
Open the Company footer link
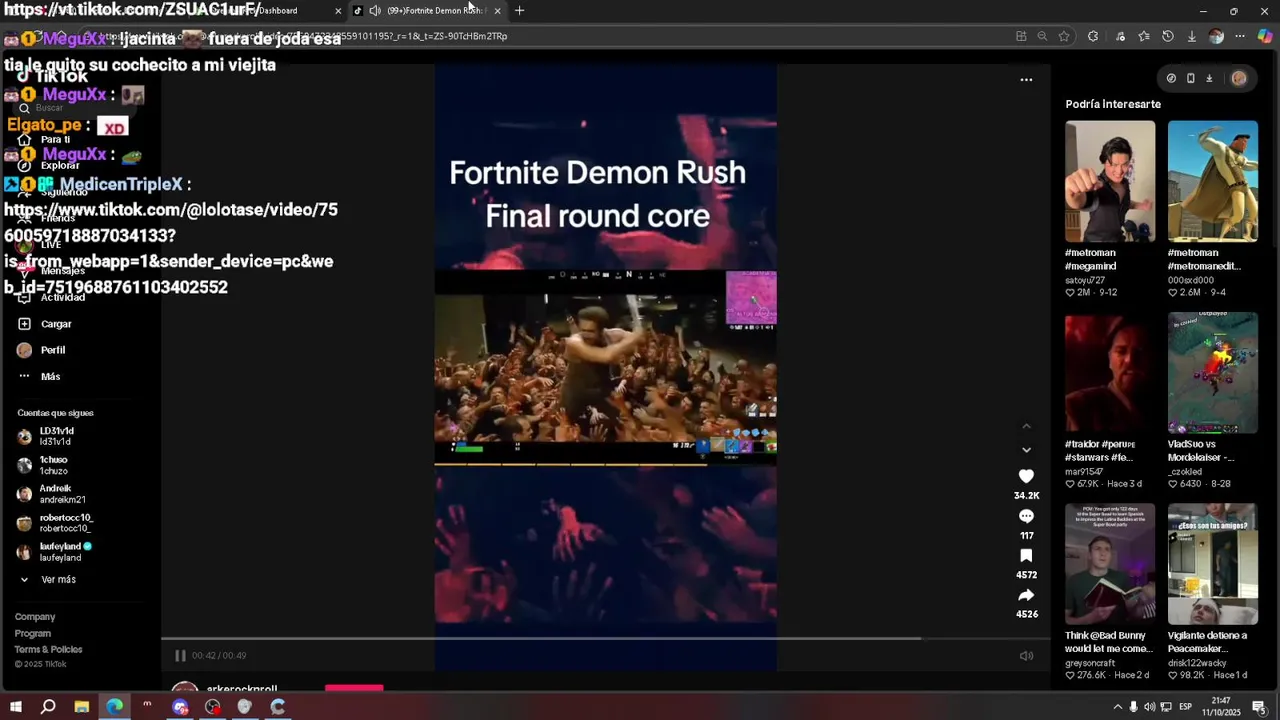(35, 617)
